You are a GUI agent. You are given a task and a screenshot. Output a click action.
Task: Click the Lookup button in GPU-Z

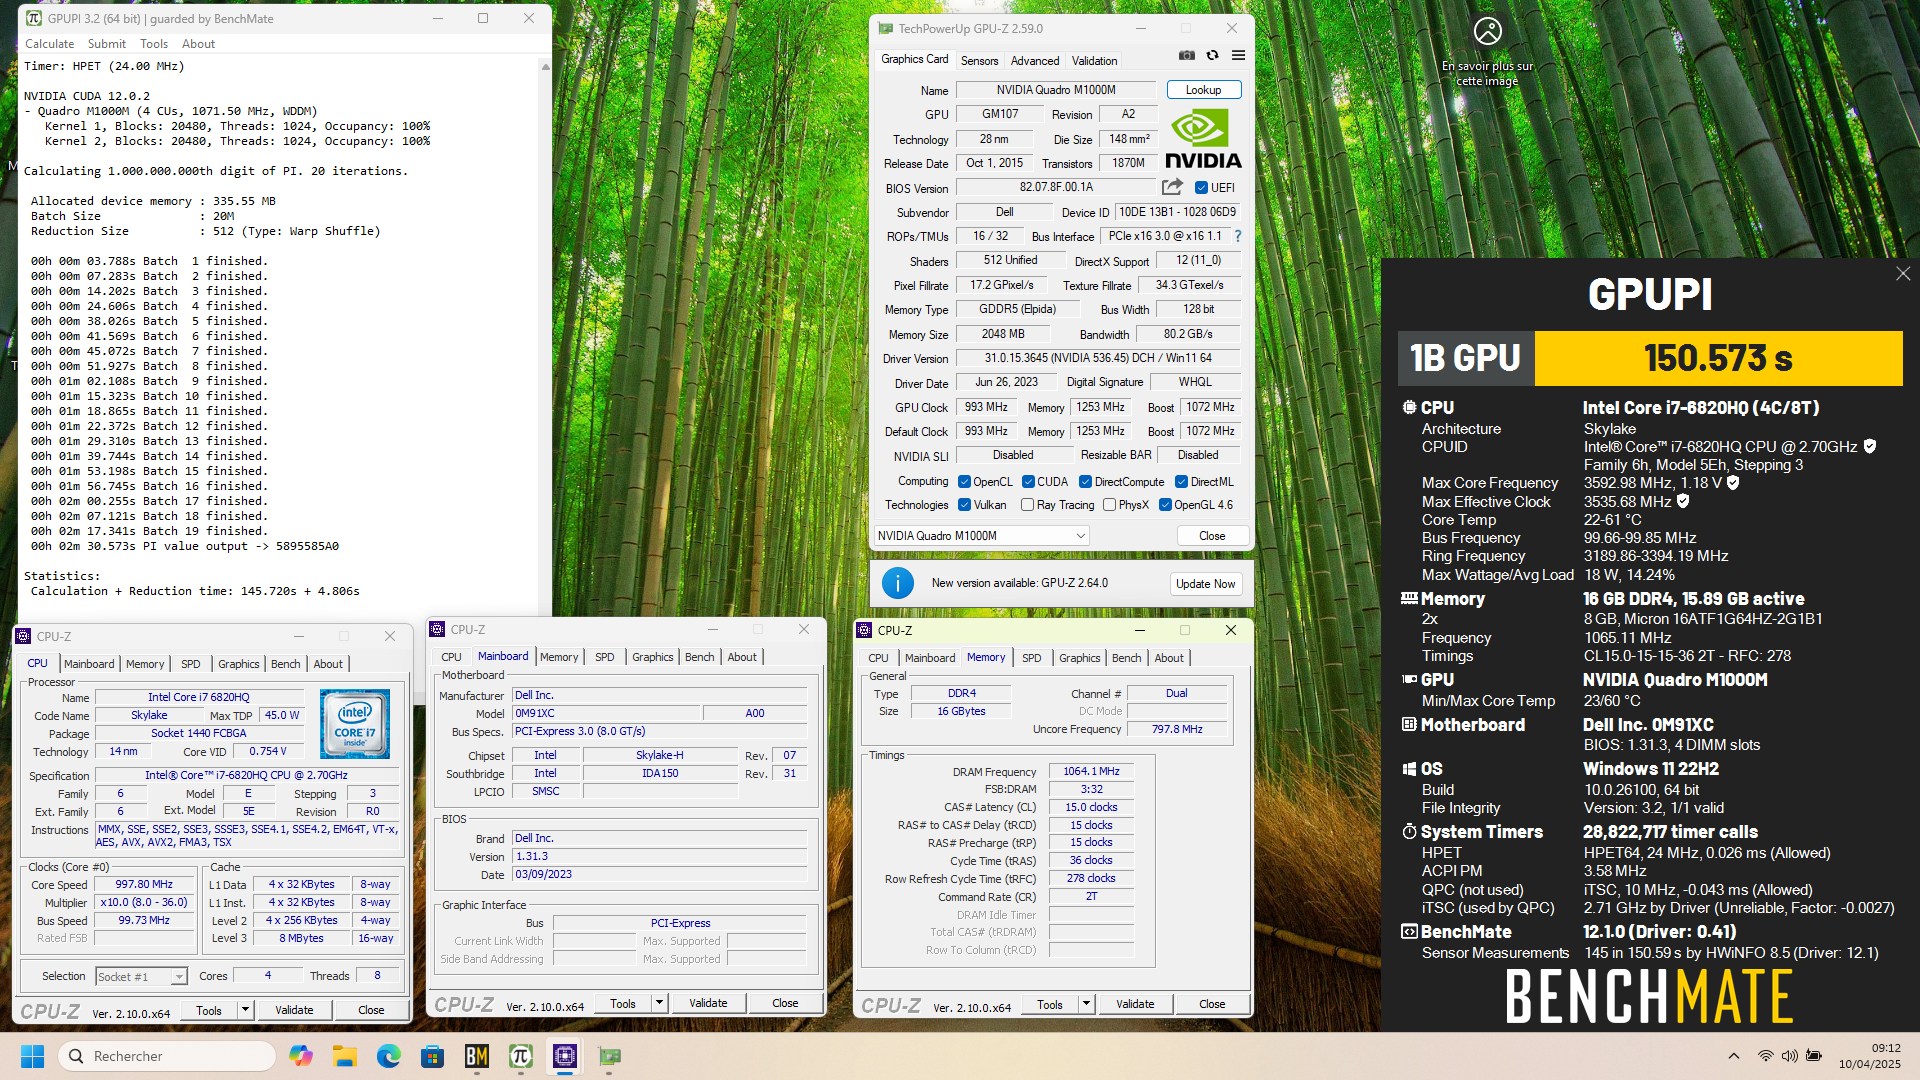click(1203, 90)
